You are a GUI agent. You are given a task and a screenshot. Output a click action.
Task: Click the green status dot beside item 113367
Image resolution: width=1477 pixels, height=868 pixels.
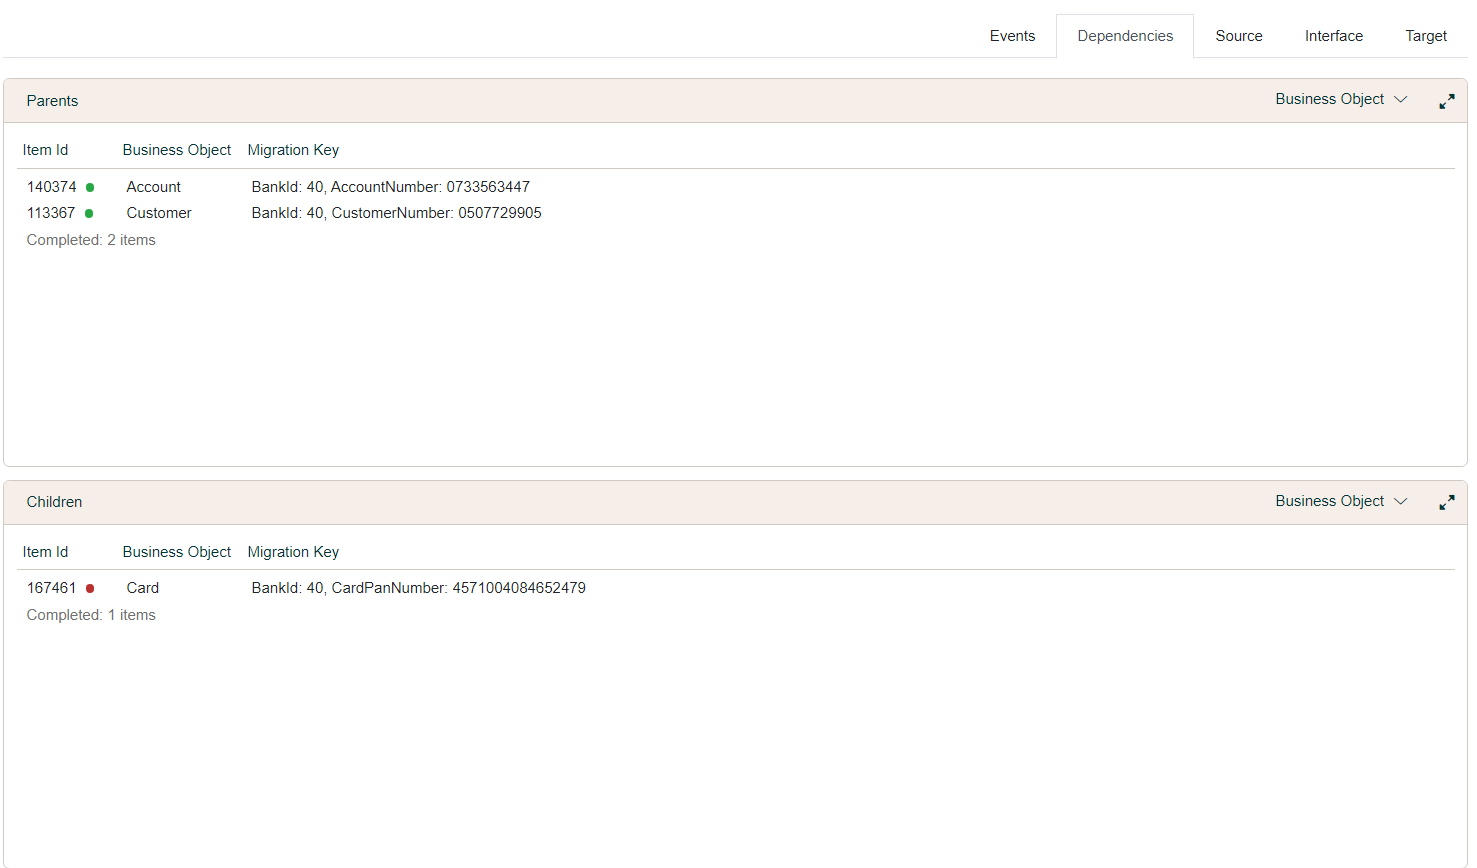point(89,213)
